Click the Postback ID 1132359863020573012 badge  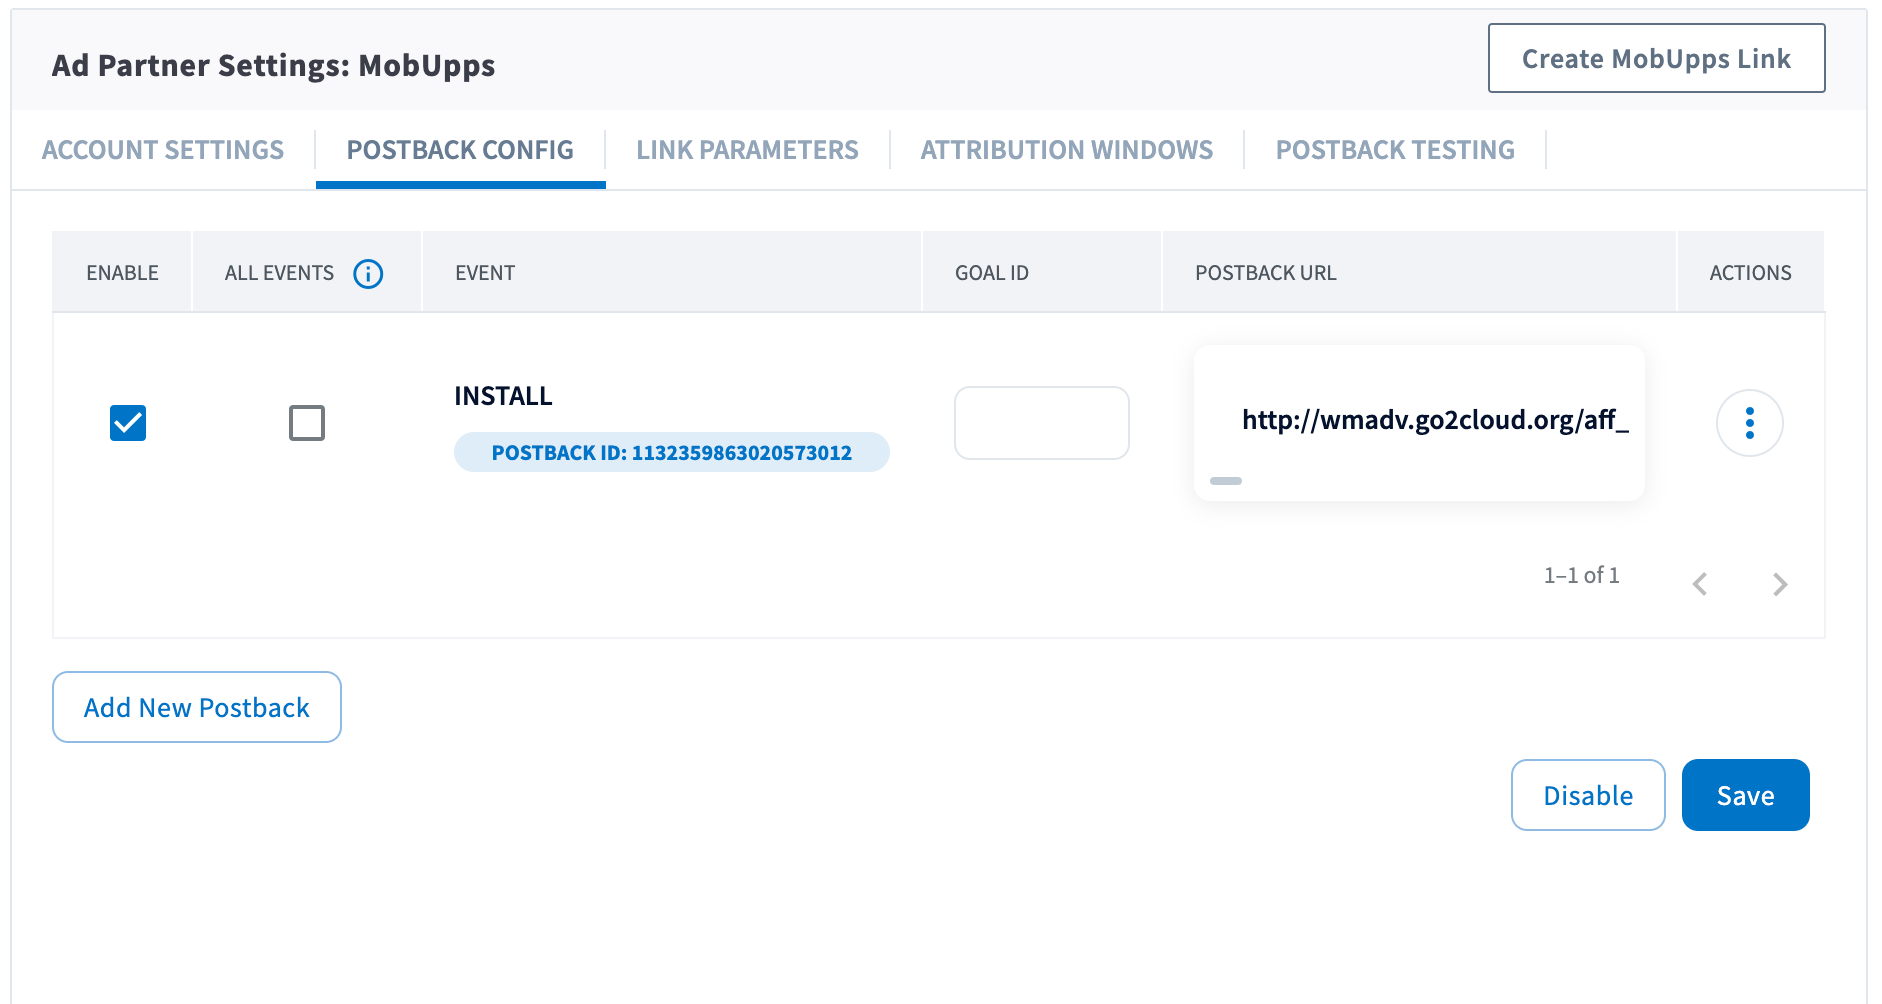pos(672,452)
